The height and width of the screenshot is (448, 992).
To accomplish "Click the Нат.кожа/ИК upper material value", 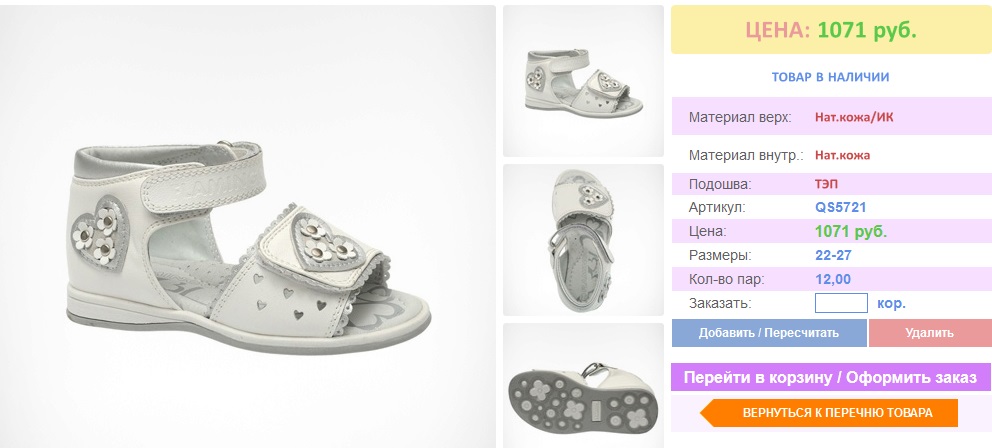I will coord(854,117).
